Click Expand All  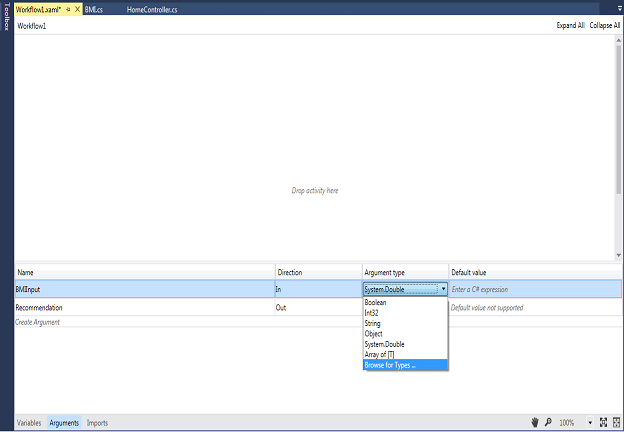click(x=570, y=25)
